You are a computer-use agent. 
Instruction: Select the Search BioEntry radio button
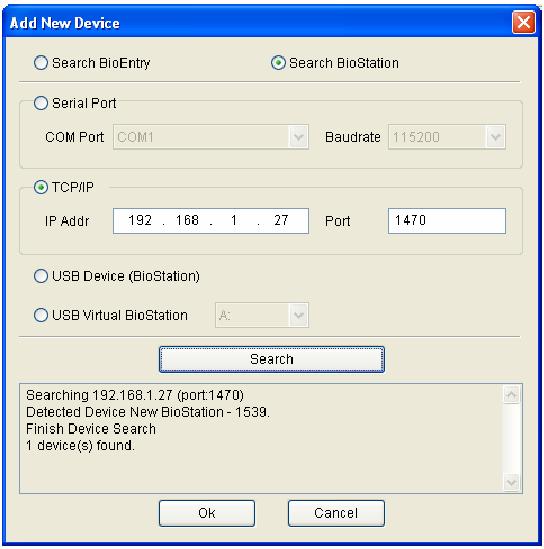click(41, 63)
